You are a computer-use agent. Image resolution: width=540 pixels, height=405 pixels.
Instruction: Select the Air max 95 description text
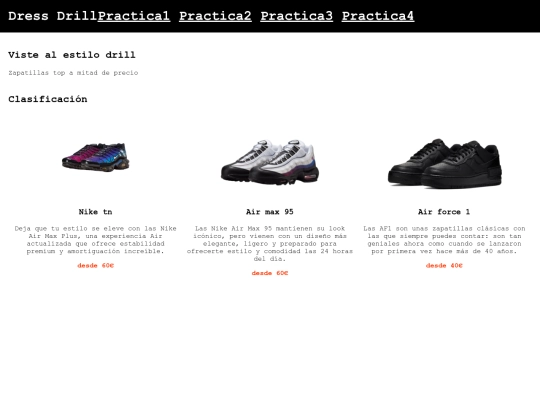point(270,243)
